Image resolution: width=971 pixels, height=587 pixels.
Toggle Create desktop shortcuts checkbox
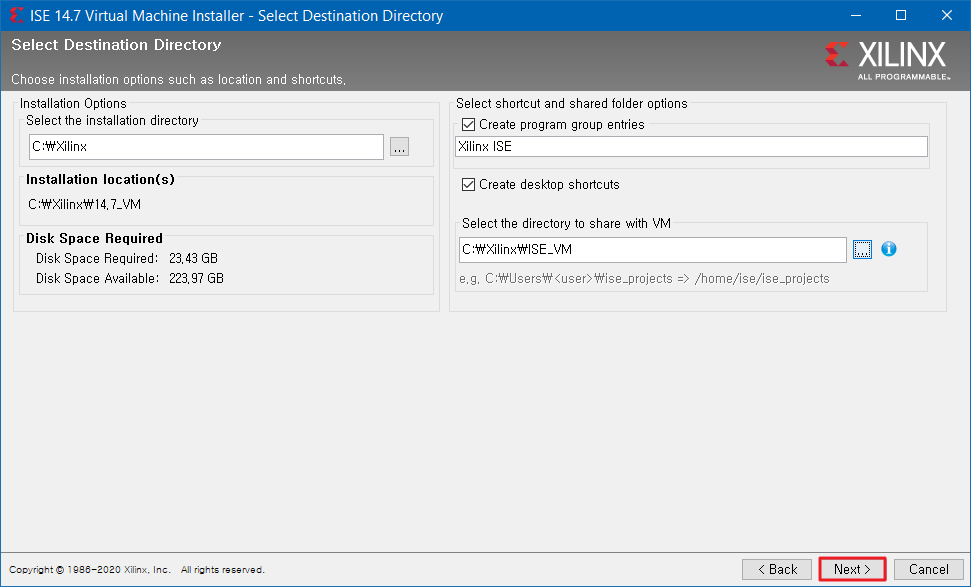tap(469, 185)
